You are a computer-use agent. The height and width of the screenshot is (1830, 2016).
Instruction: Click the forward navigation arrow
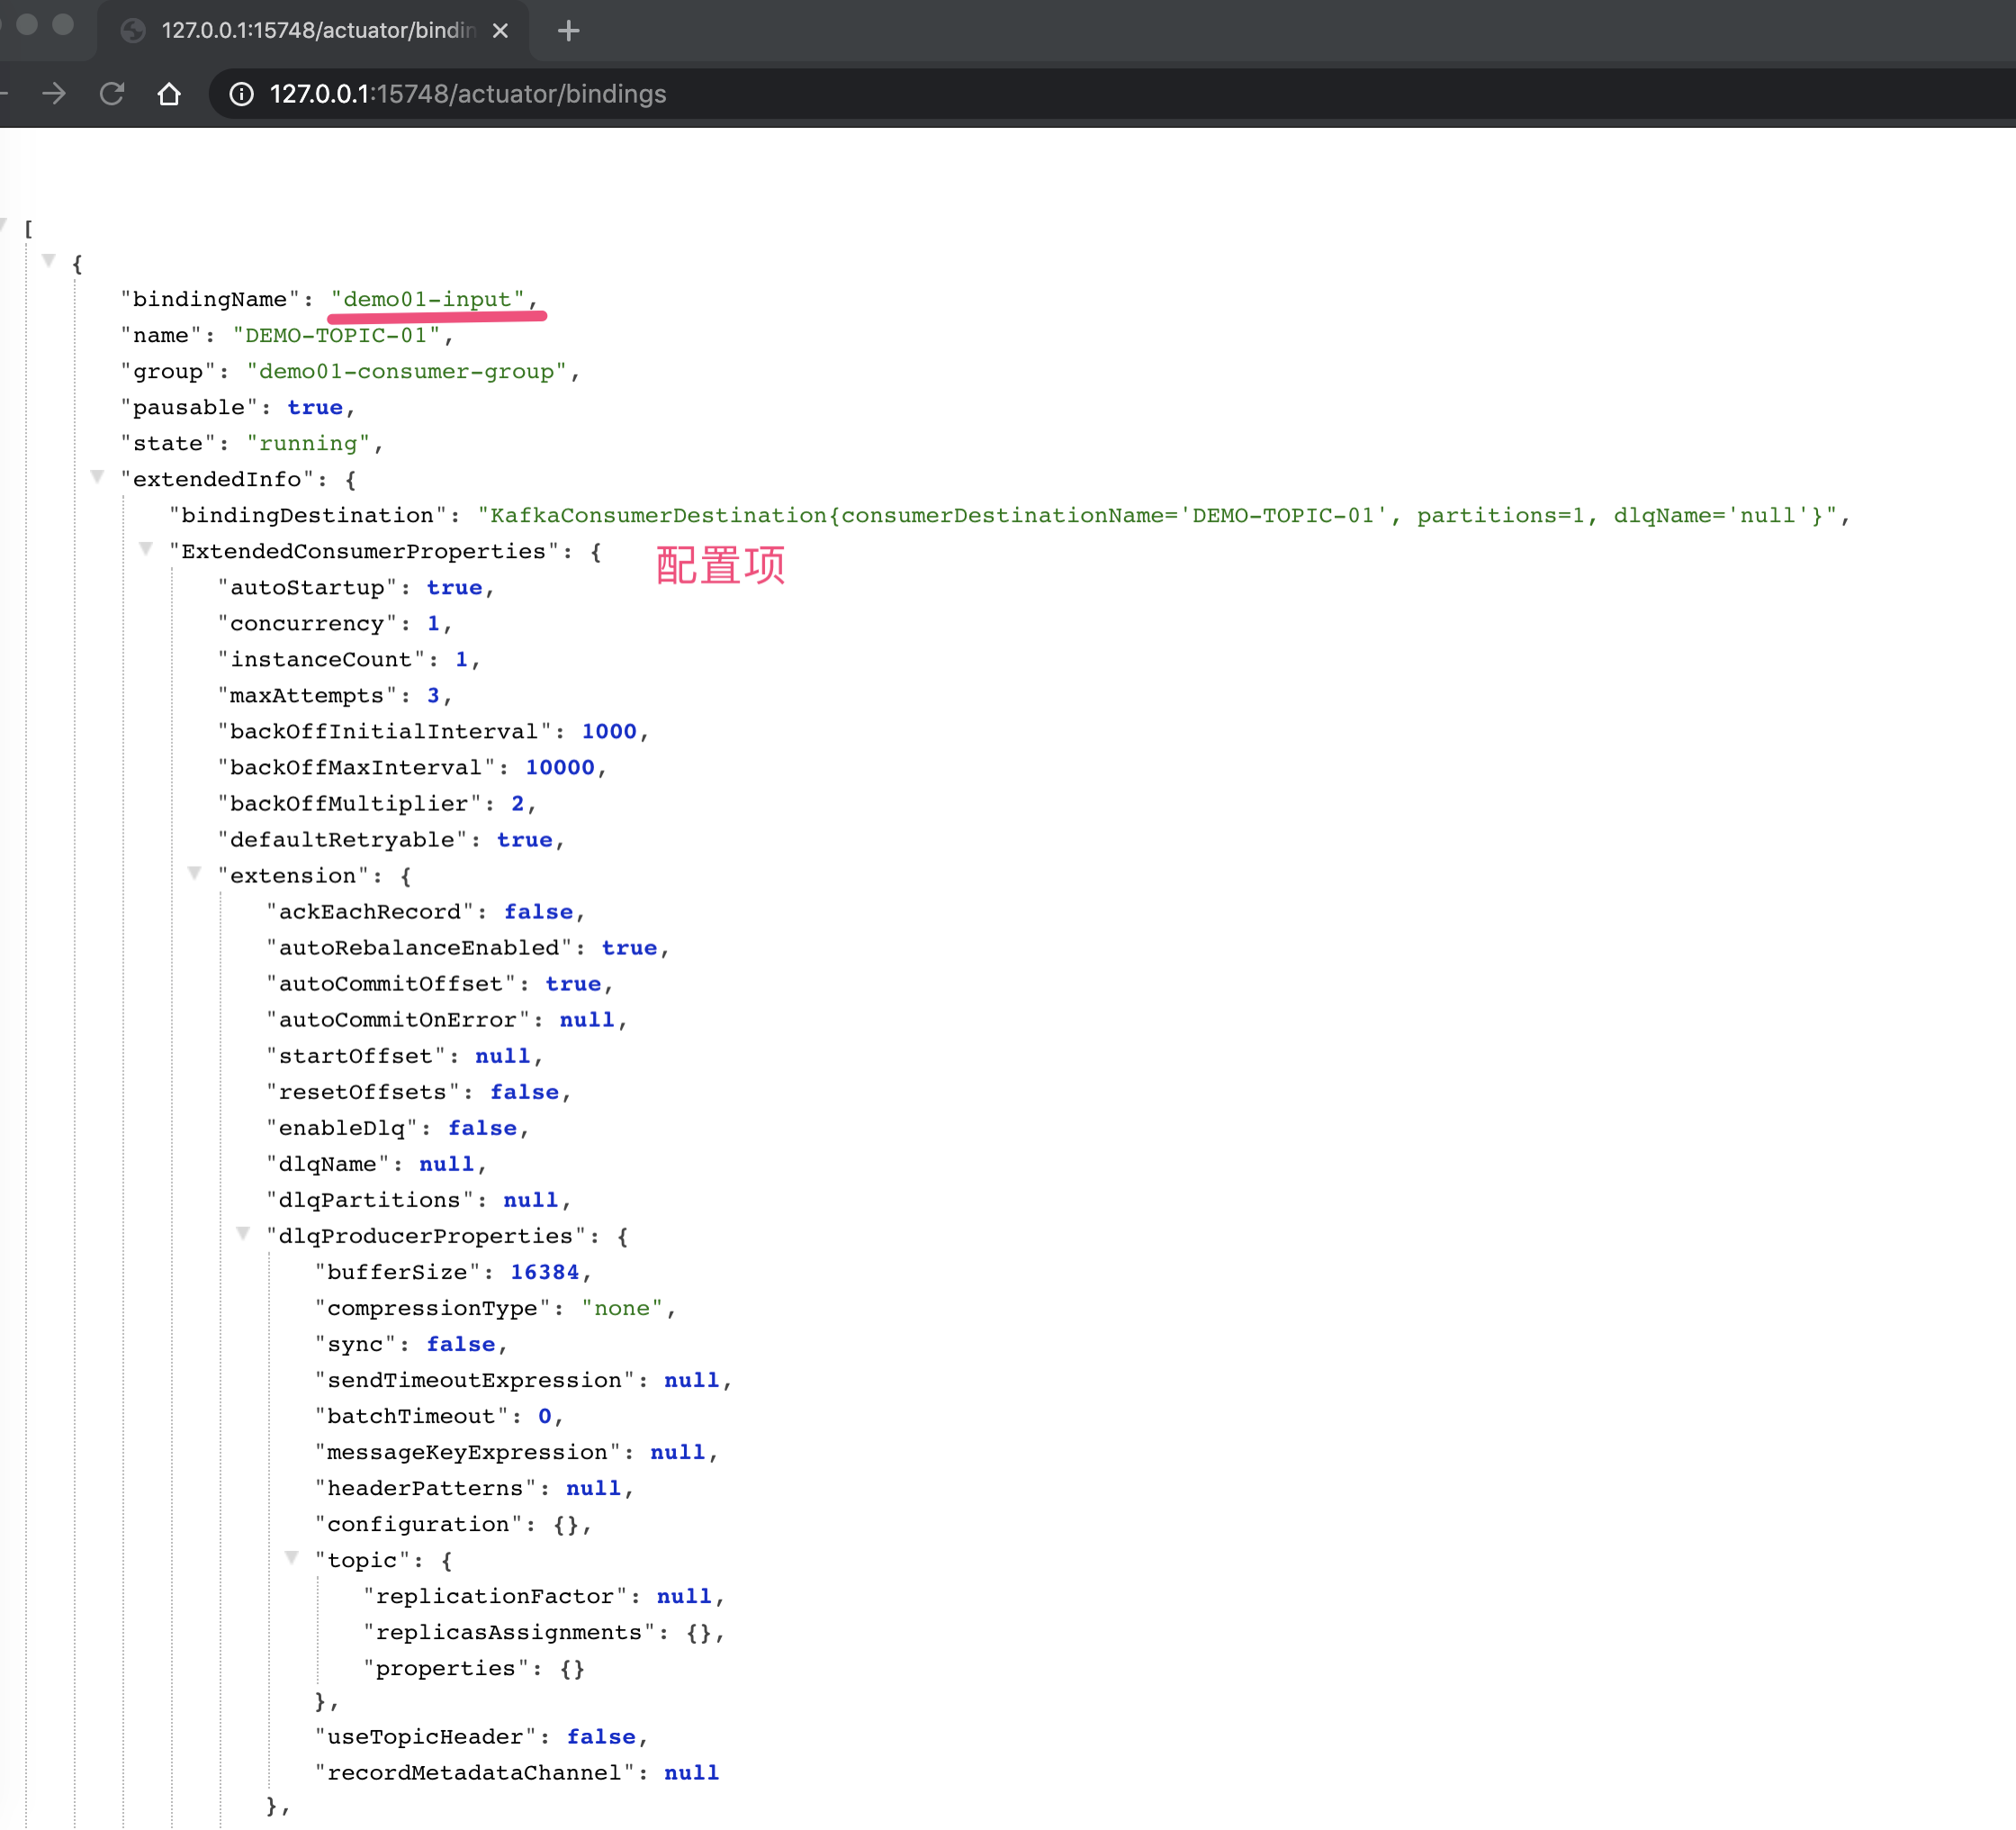pyautogui.click(x=54, y=94)
